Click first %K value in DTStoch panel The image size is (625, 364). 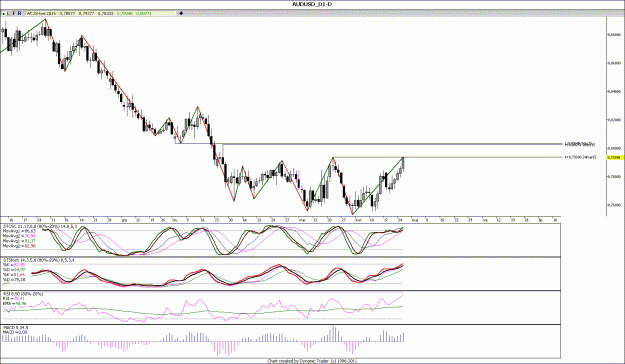tap(19, 265)
